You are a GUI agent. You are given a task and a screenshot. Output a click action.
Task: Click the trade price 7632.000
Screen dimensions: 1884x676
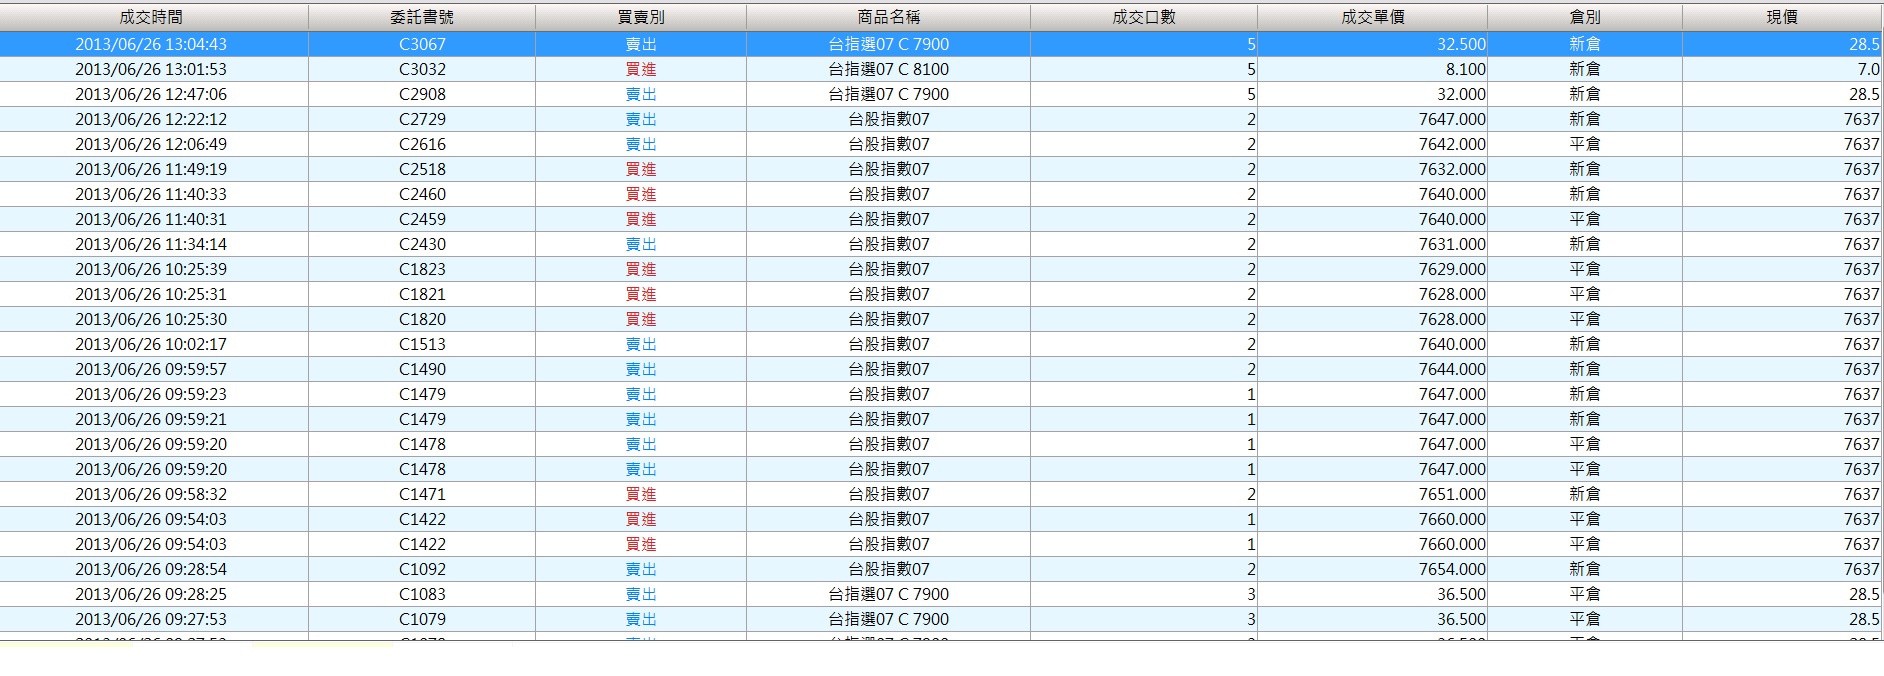click(1452, 169)
